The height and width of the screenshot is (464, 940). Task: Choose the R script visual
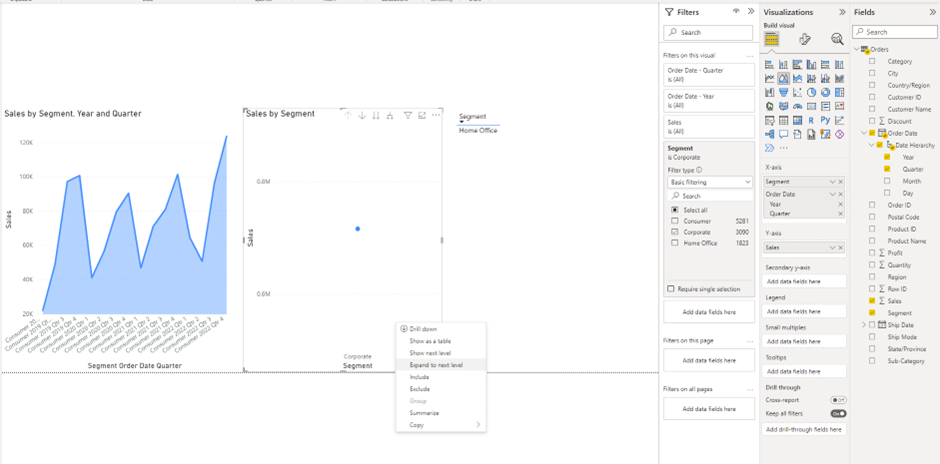click(812, 120)
